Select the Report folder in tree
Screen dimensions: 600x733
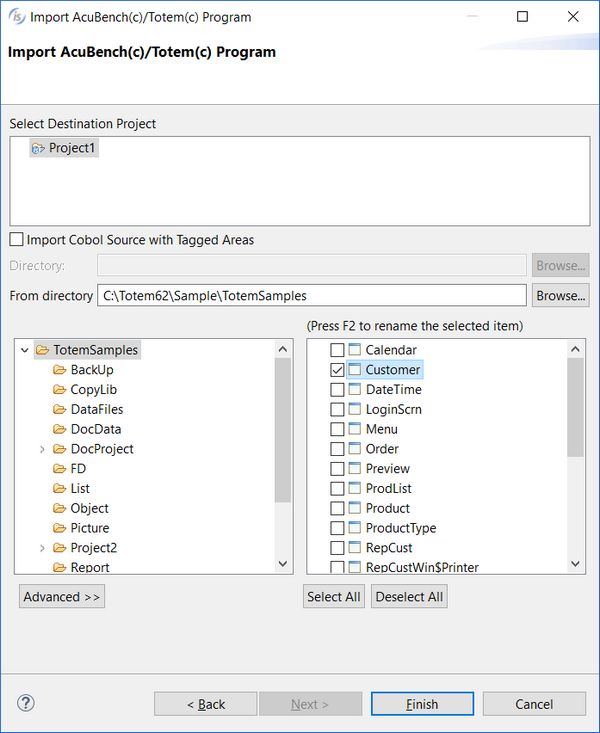tap(90, 567)
